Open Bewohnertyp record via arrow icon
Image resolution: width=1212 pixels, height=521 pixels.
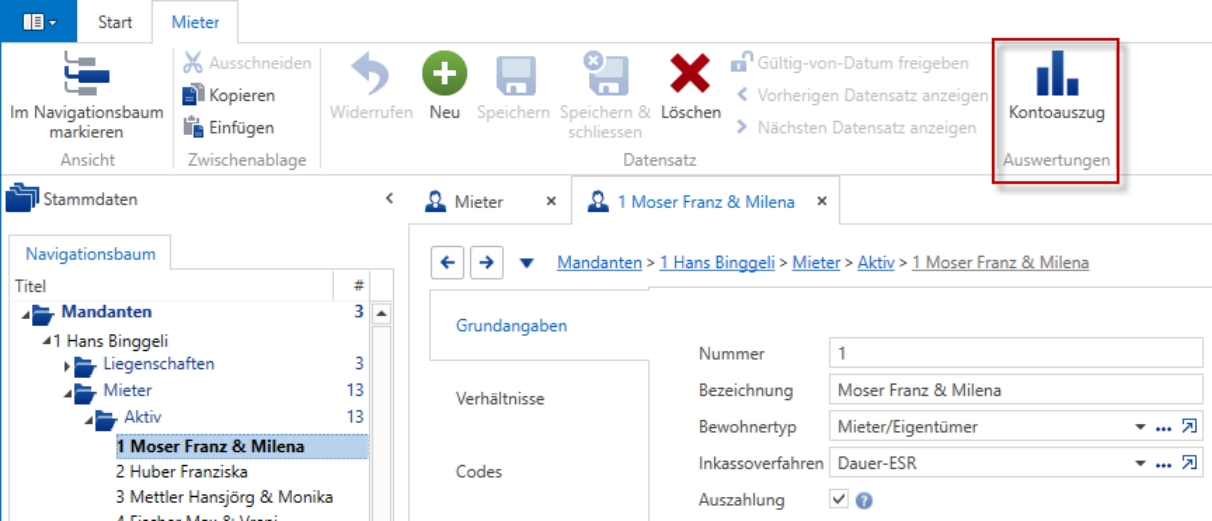(x=1189, y=427)
